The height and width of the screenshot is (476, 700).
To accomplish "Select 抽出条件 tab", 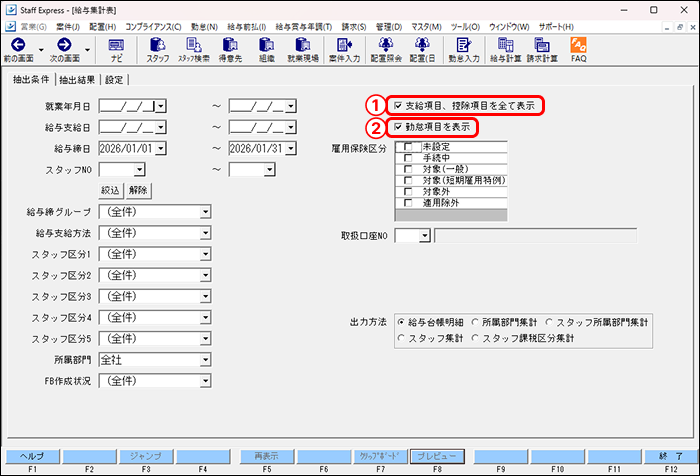I will coord(31,79).
